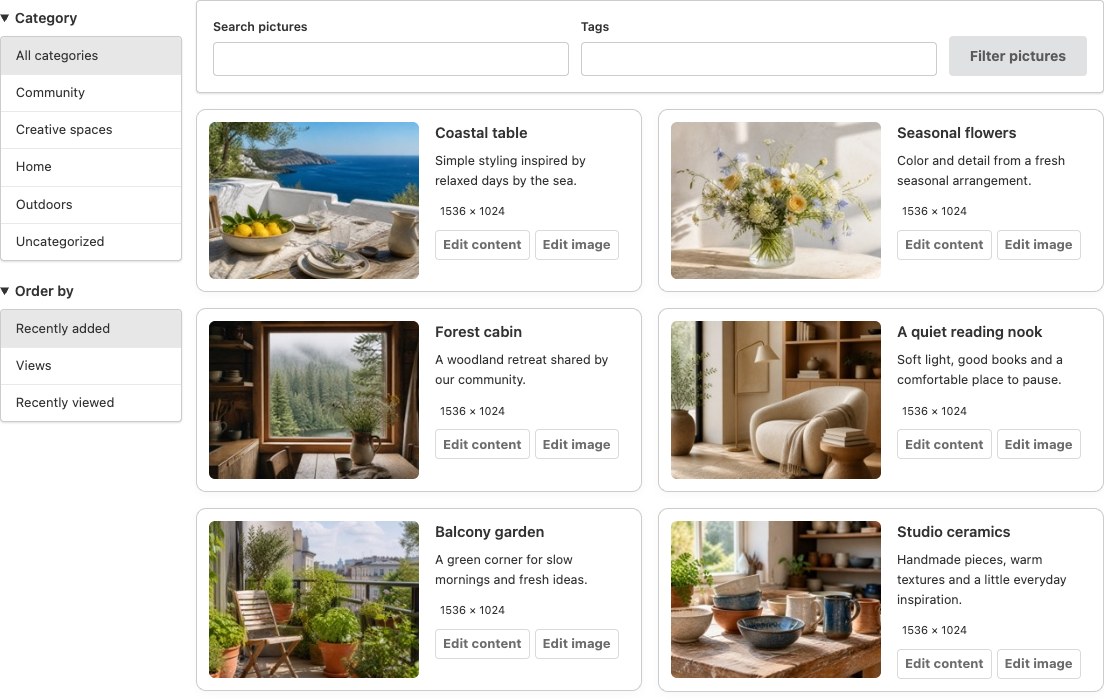Viewport: 1104px width, 700px height.
Task: Edit content for Seasonal flowers
Action: [x=944, y=245]
